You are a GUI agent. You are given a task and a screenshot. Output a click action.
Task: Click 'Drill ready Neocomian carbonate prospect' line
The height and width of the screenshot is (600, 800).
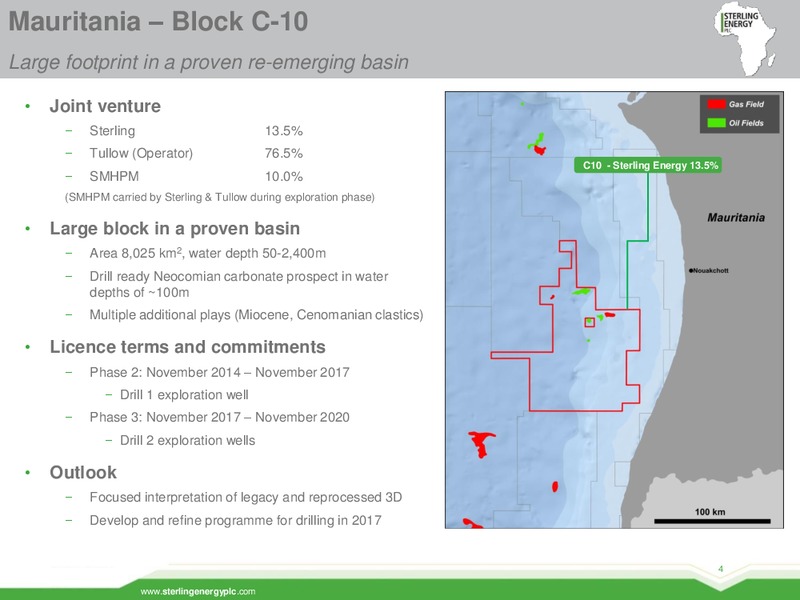239,284
